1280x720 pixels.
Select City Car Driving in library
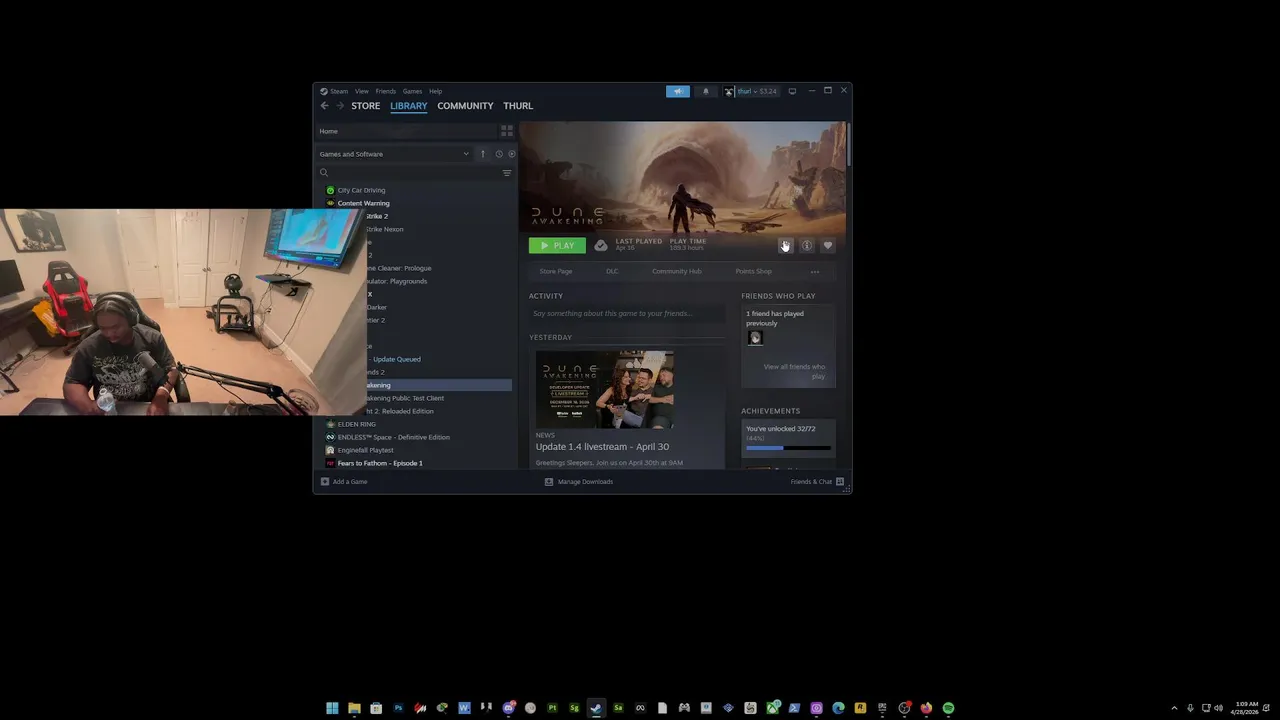(361, 190)
